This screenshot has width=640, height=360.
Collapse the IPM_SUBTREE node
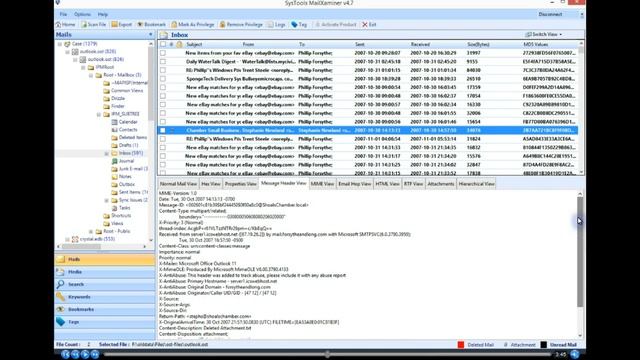point(99,114)
